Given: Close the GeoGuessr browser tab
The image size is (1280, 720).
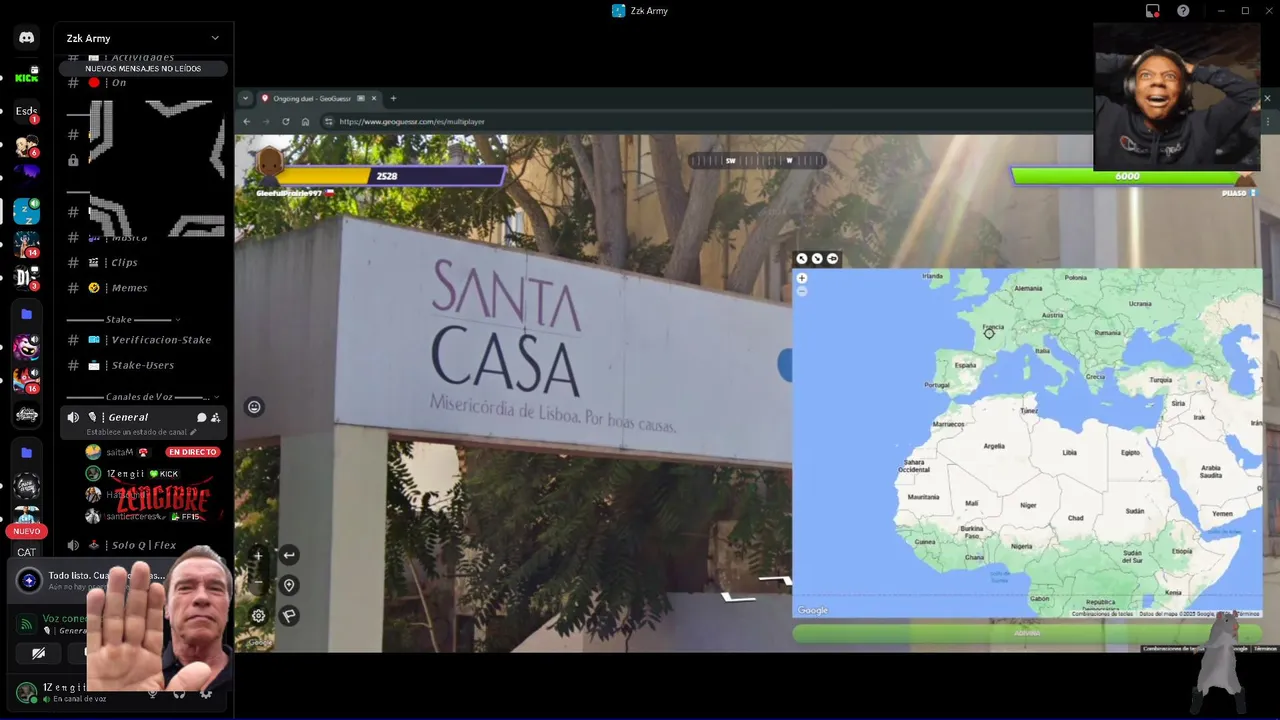Looking at the screenshot, I should pyautogui.click(x=374, y=98).
